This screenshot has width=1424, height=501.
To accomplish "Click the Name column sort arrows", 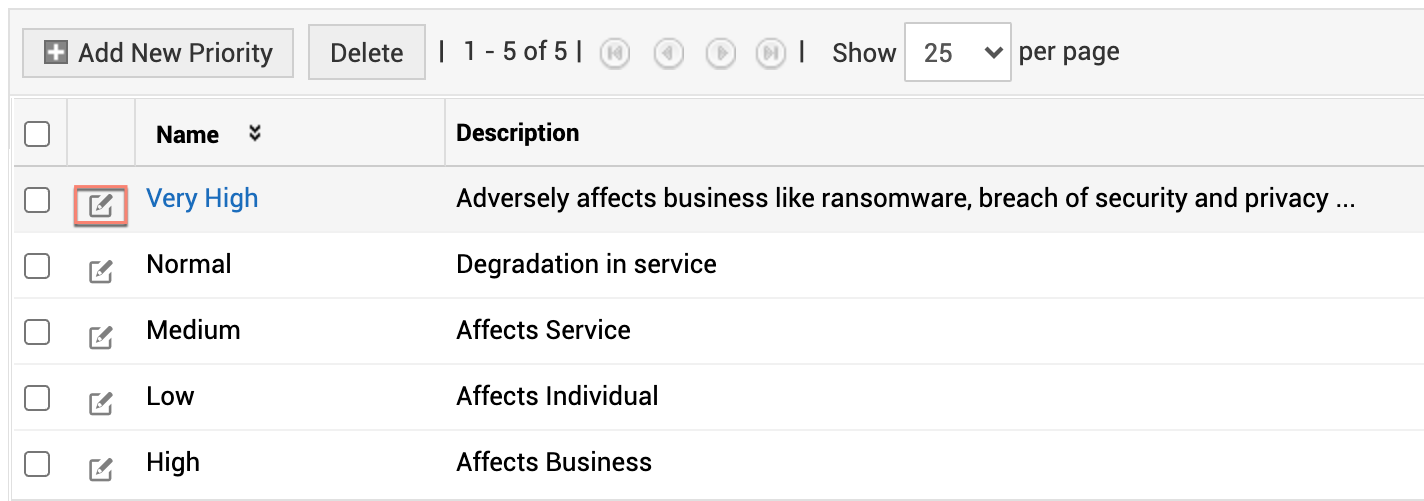I will [255, 133].
